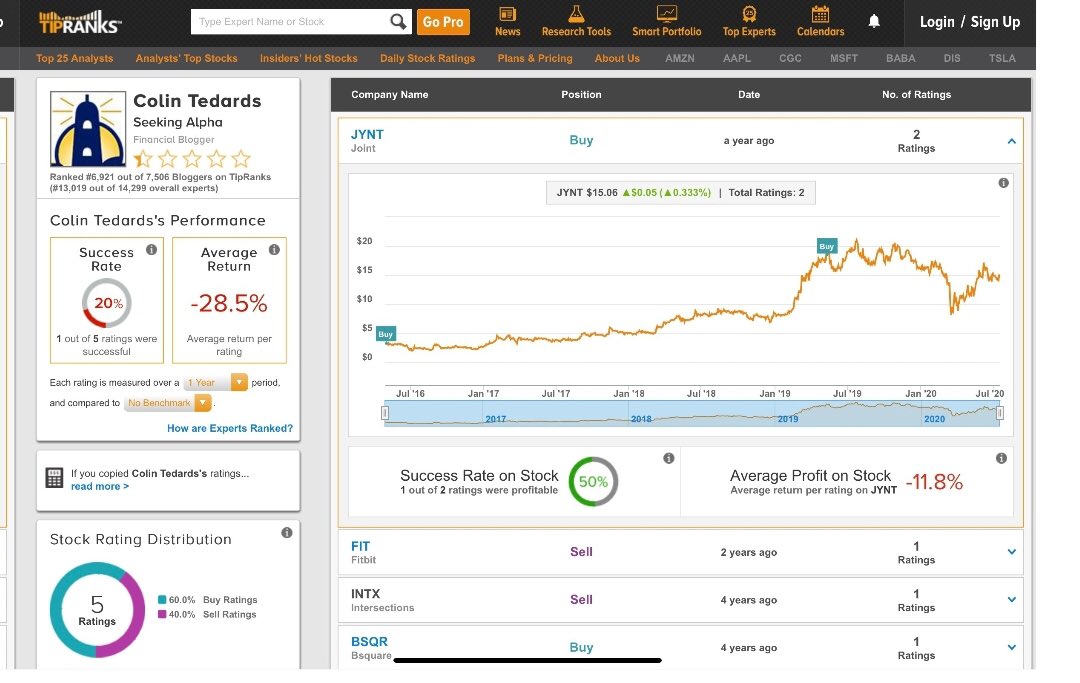Screen dimensions: 1080x683
Task: Open the 1 Year period dropdown
Action: [216, 382]
